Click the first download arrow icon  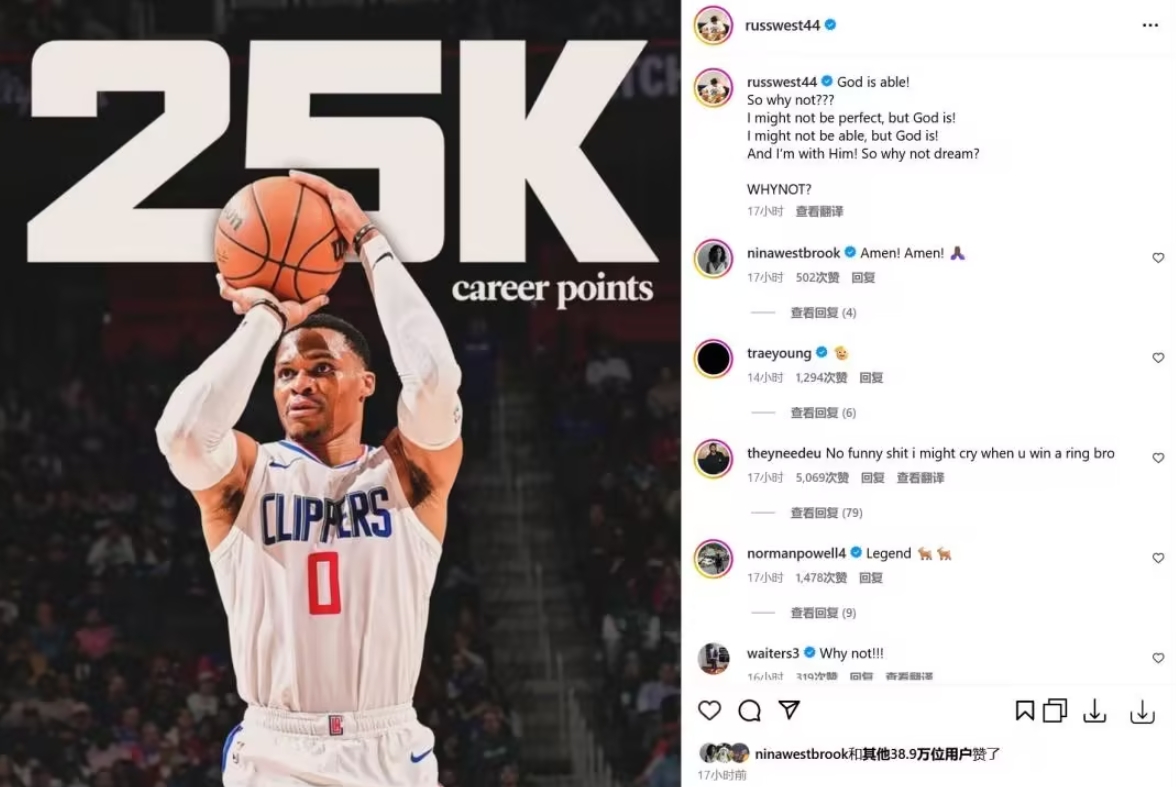[x=1094, y=710]
